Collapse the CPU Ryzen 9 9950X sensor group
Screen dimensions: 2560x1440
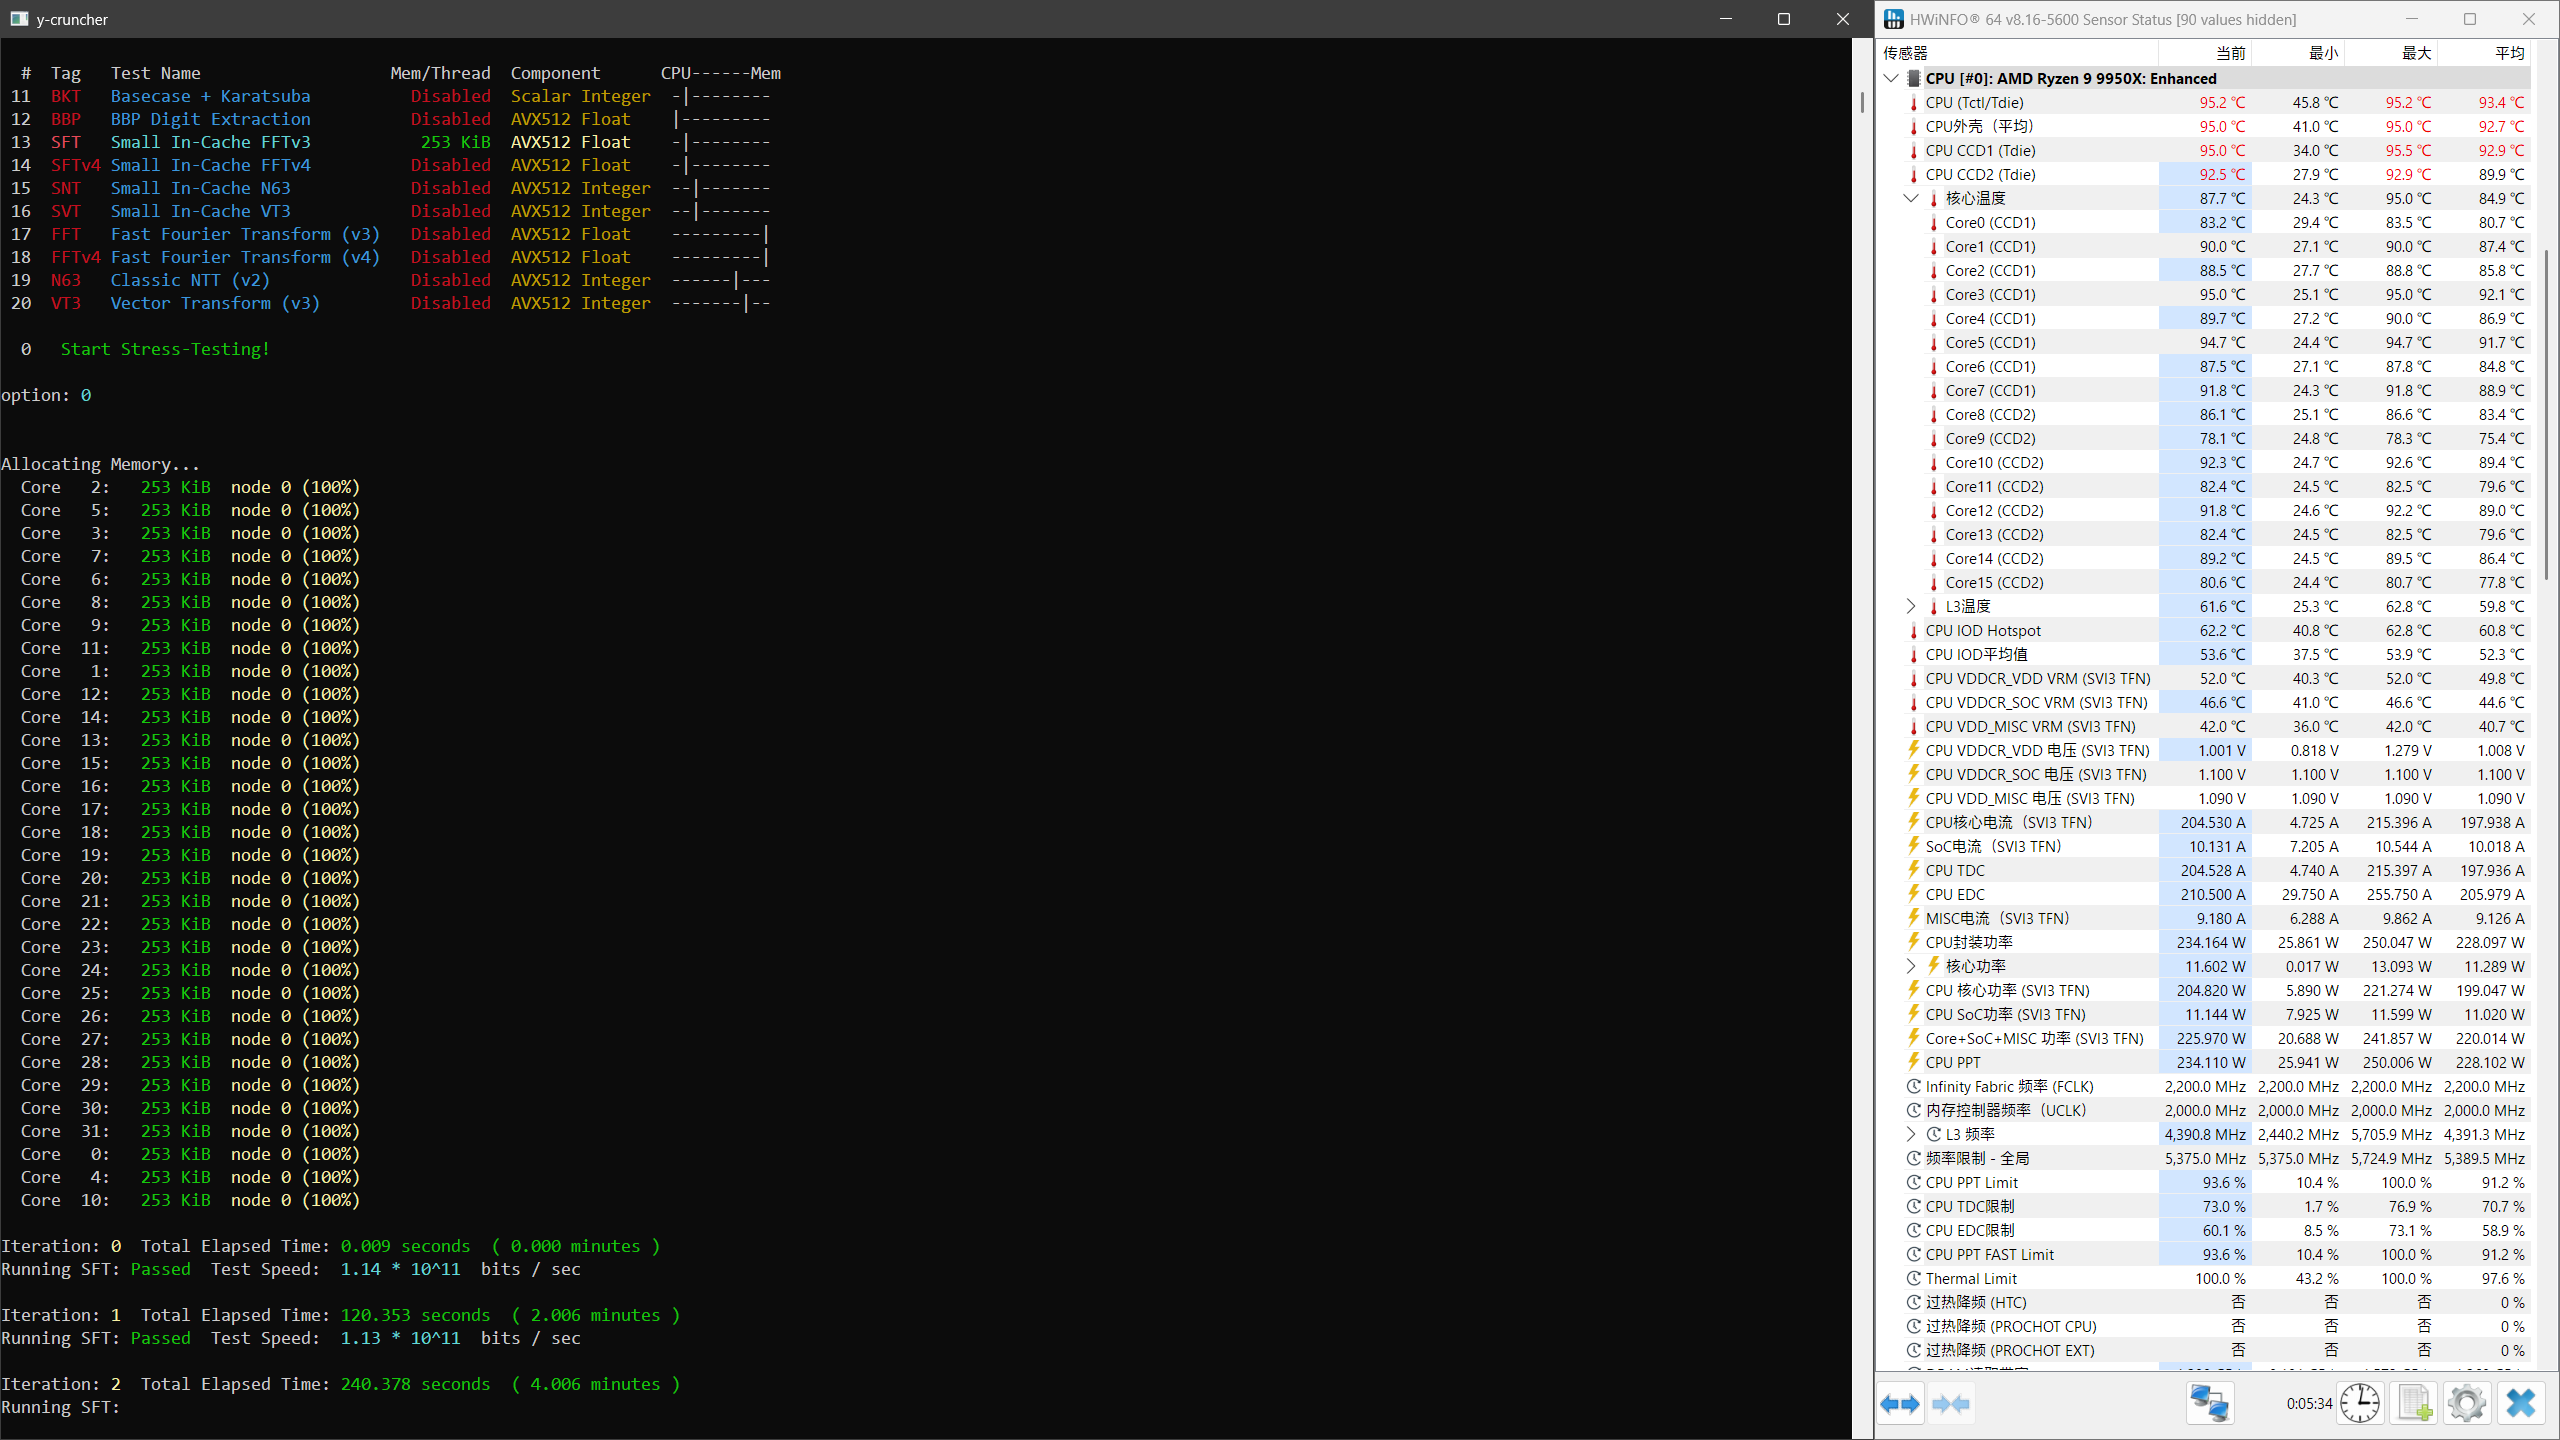(x=1891, y=78)
